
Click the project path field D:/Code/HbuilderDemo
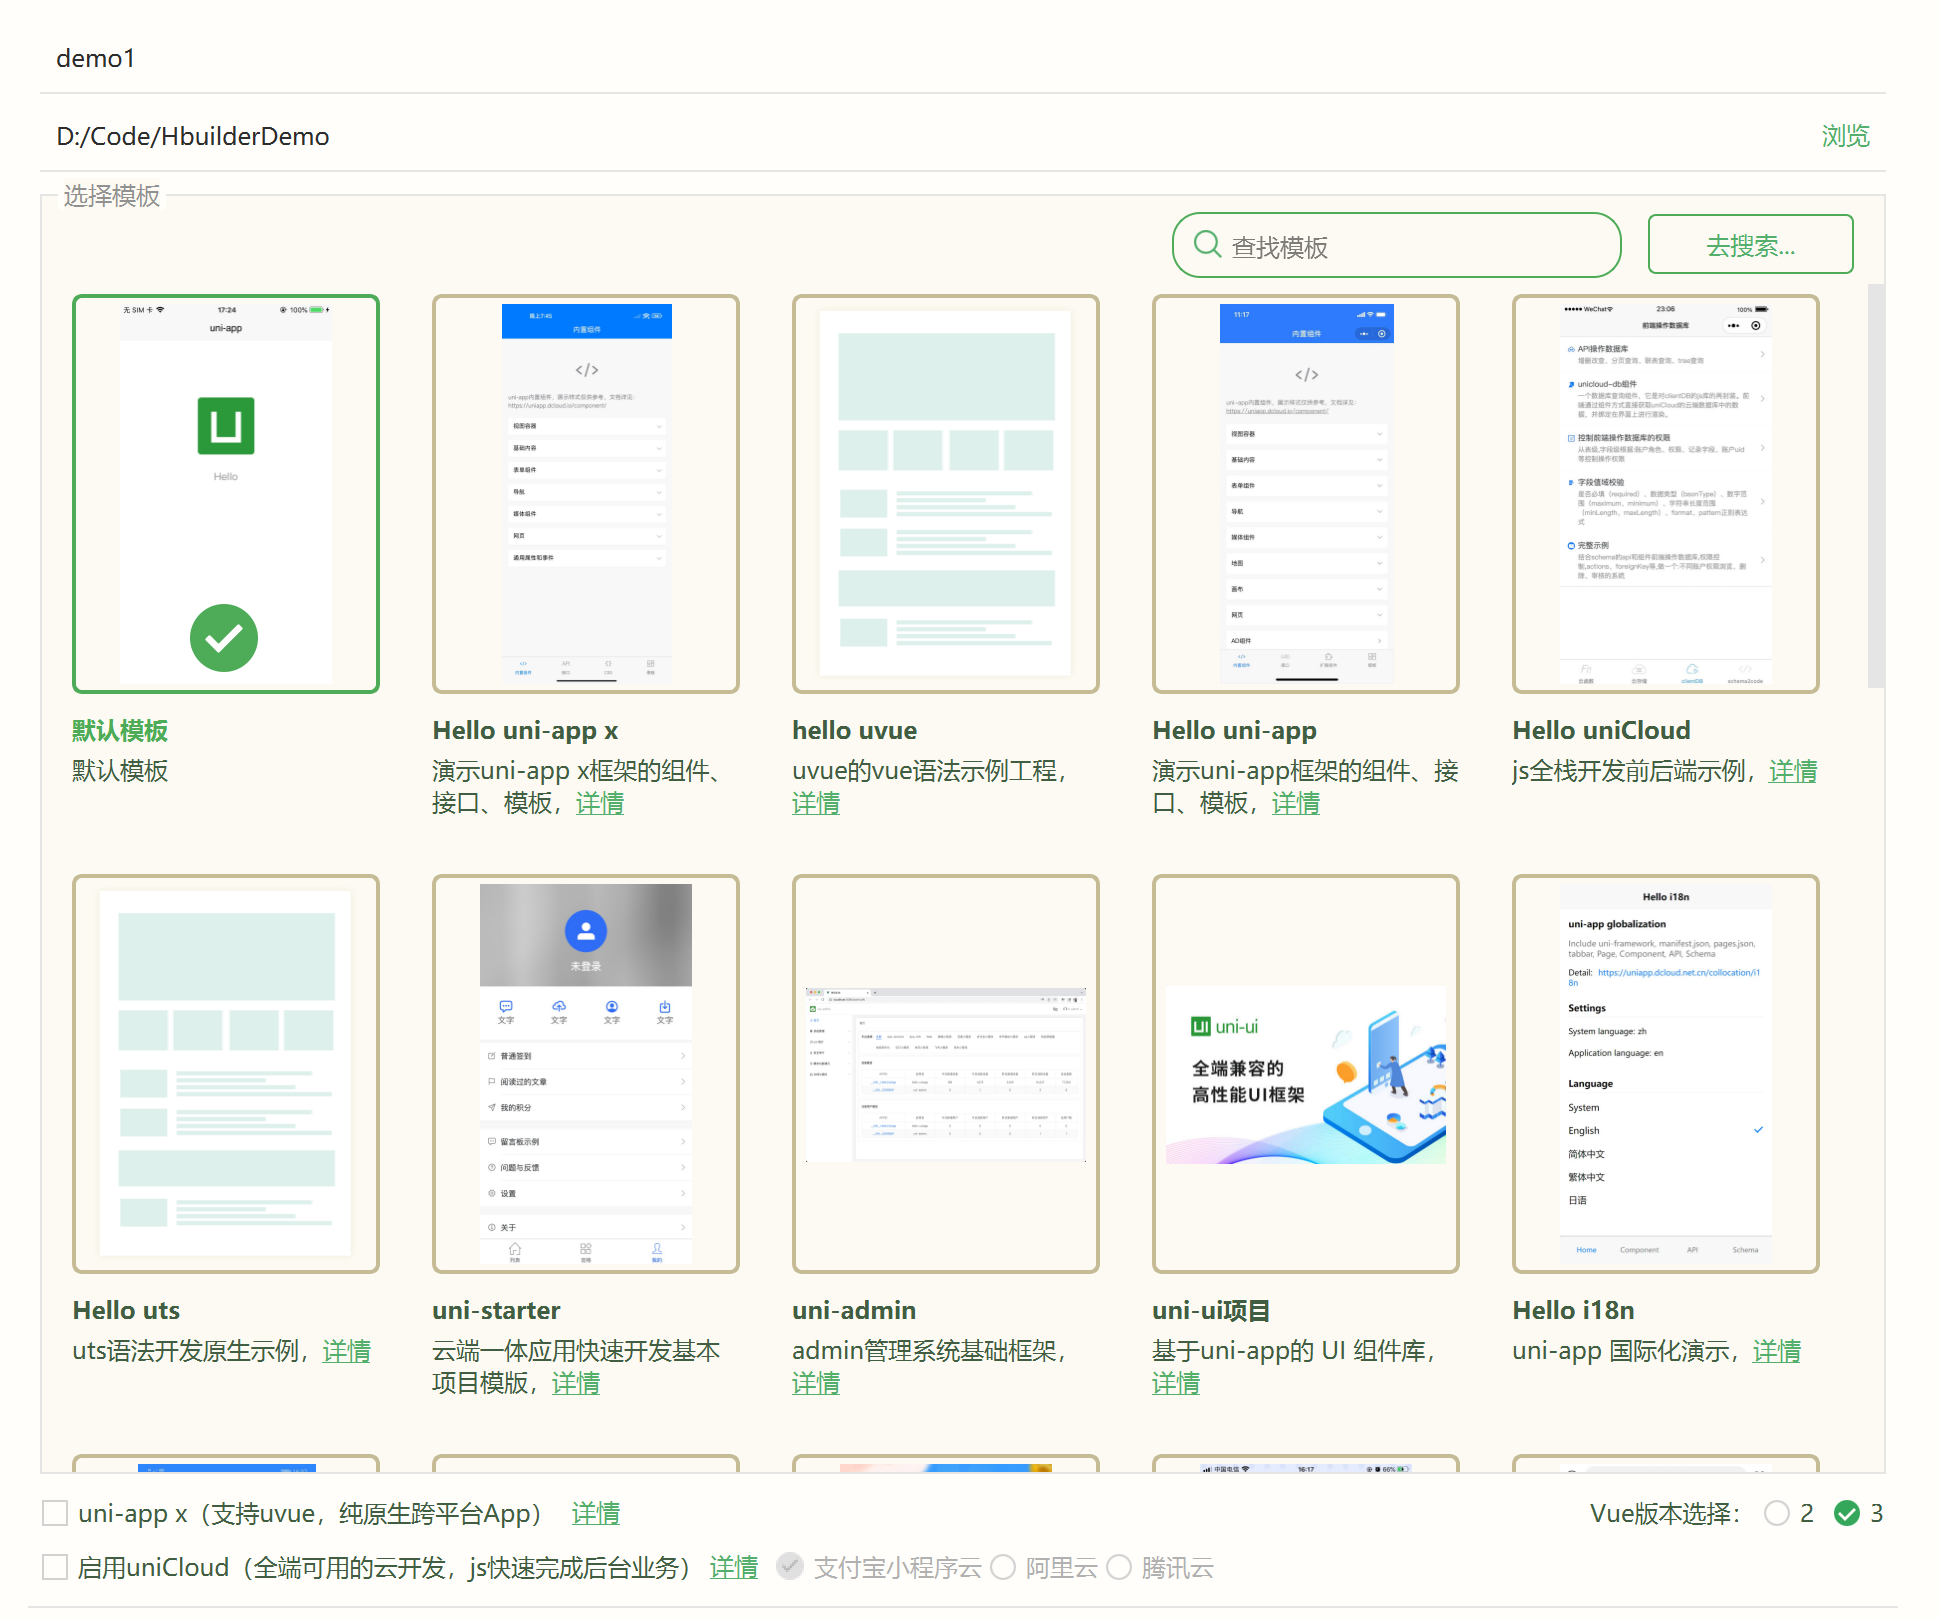click(x=930, y=136)
